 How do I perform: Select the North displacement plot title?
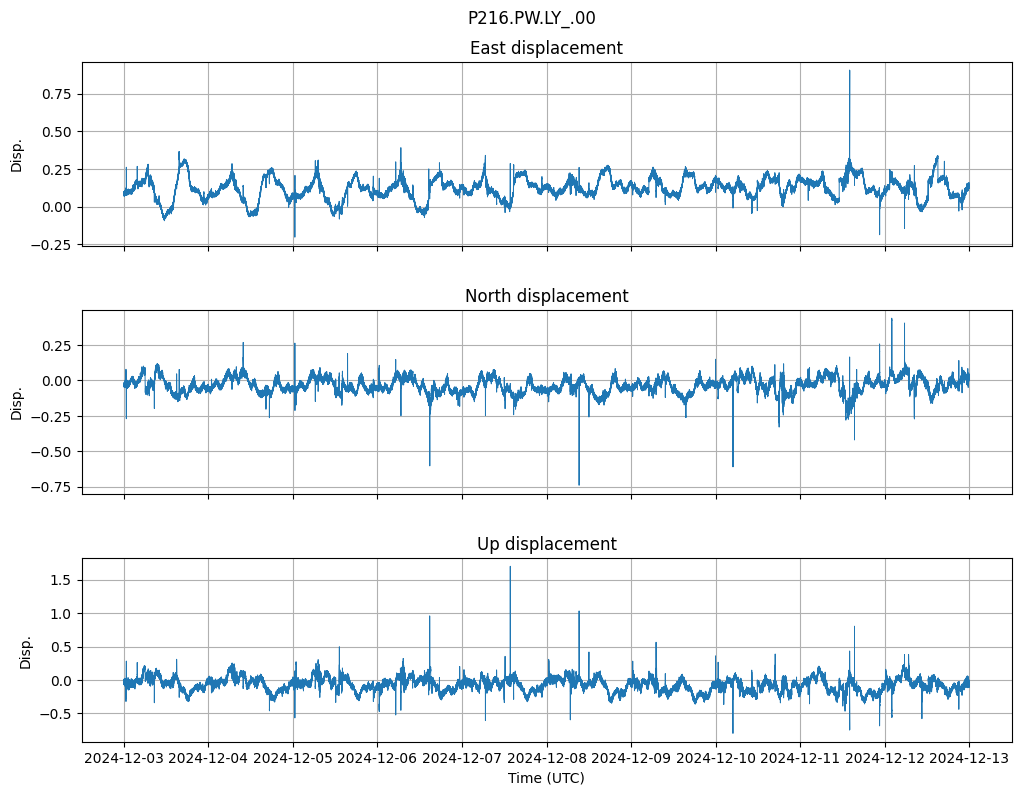pyautogui.click(x=546, y=296)
